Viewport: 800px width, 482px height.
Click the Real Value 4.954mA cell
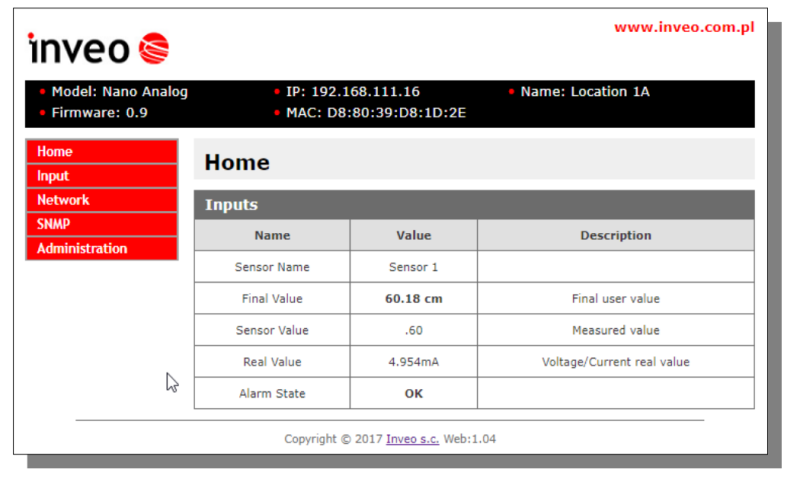[x=413, y=362]
